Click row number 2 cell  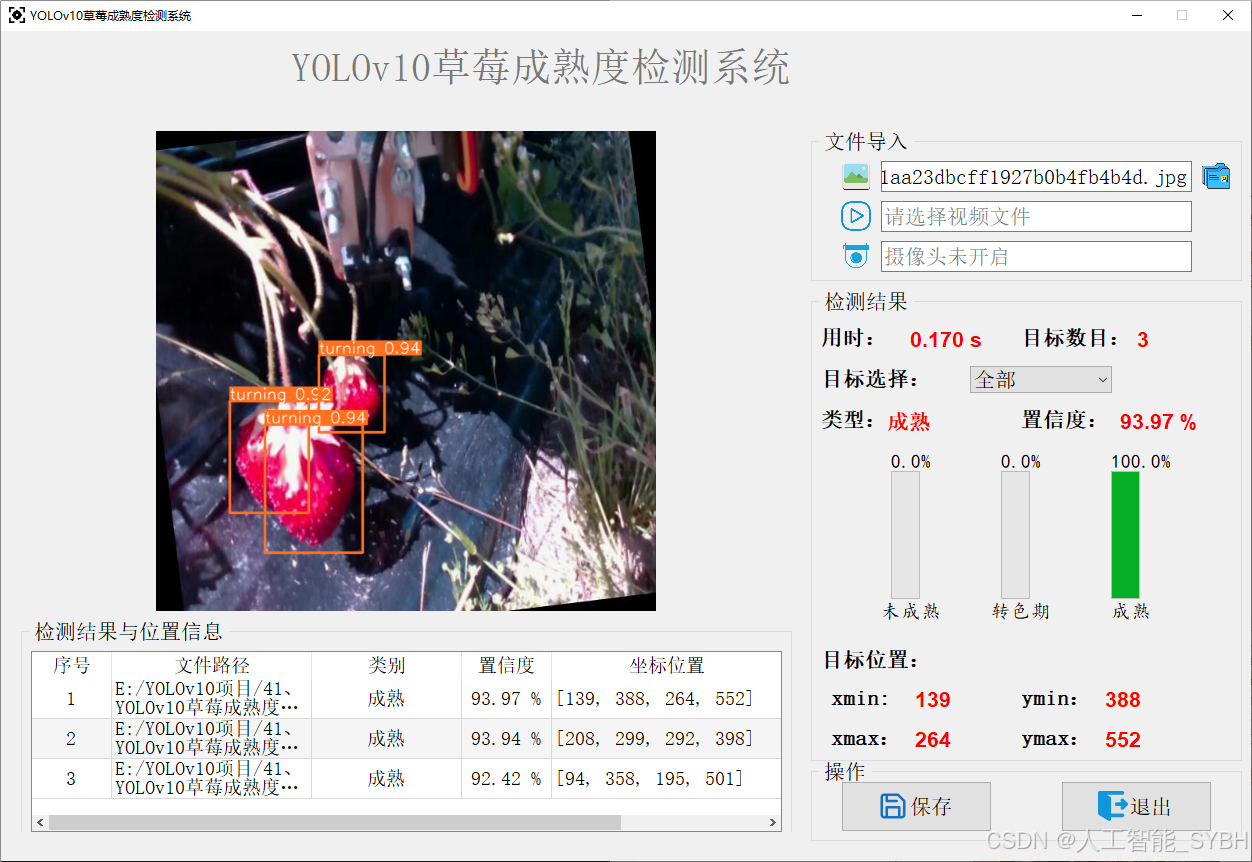71,738
